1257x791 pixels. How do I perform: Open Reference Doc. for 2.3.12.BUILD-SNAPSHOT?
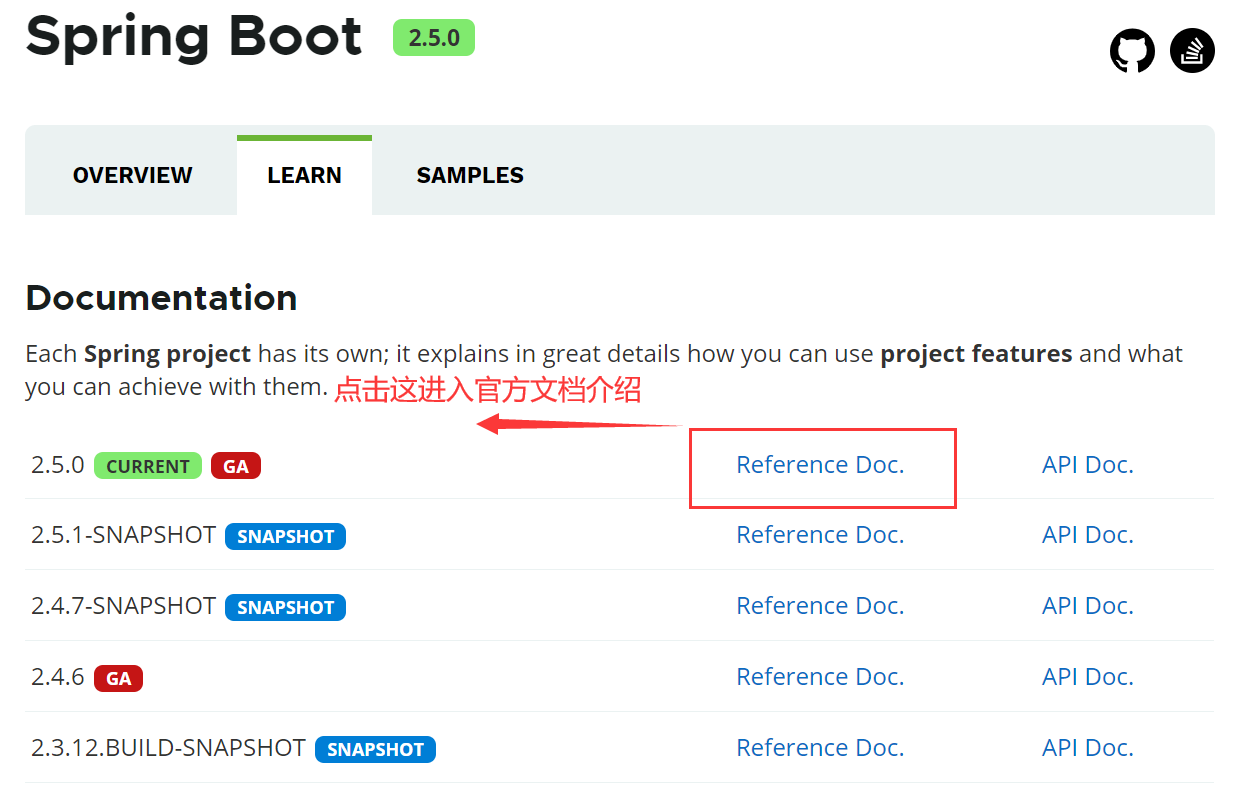coord(820,748)
